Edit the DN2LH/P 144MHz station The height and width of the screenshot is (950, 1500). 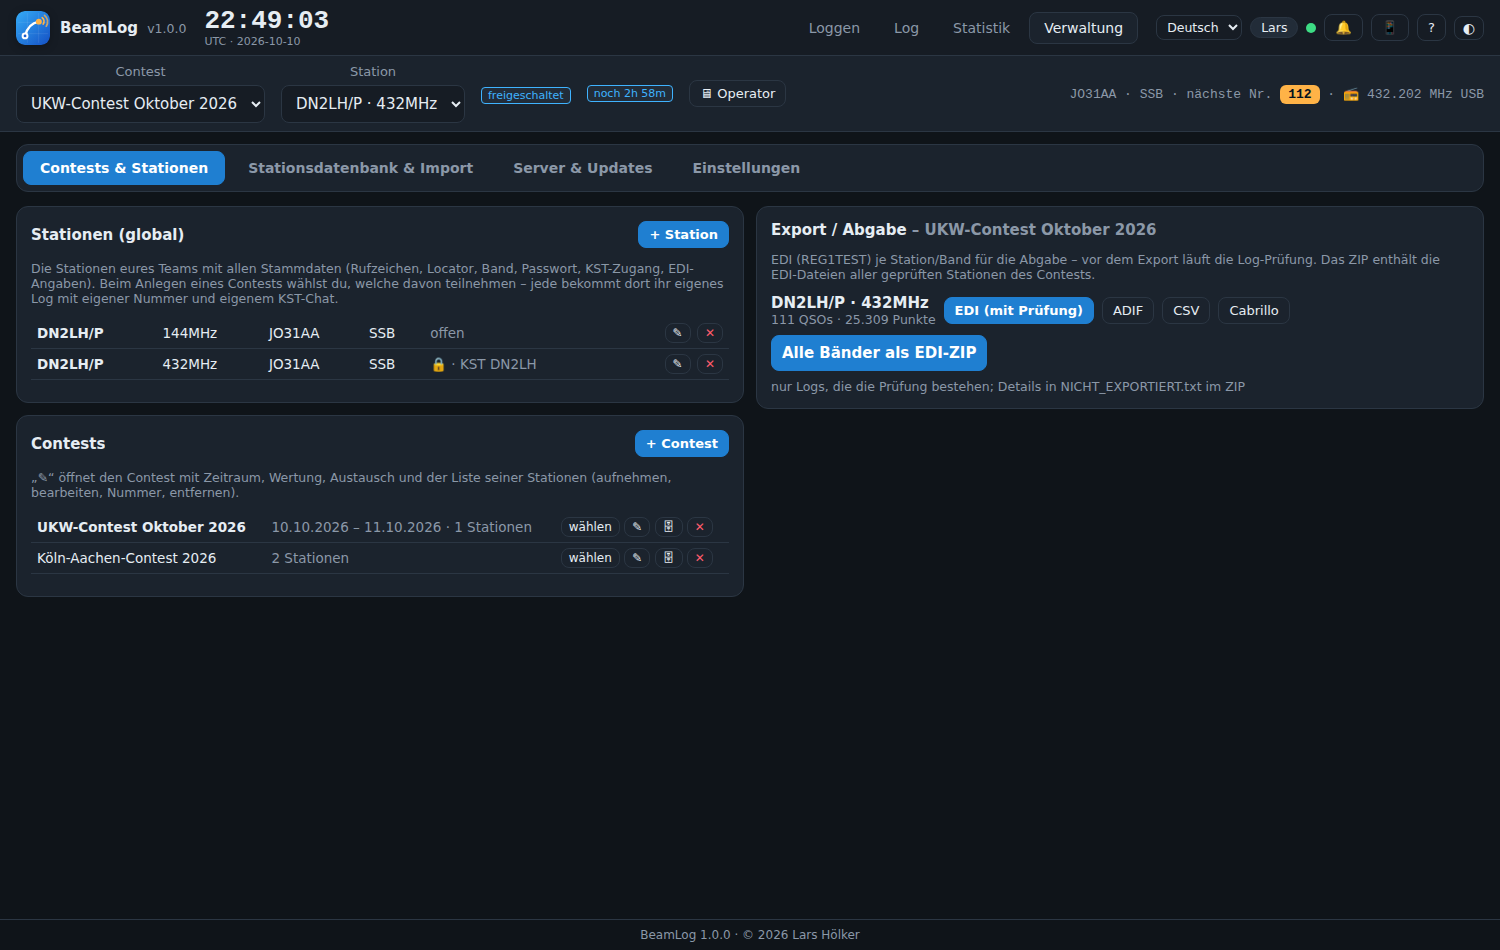pos(677,333)
